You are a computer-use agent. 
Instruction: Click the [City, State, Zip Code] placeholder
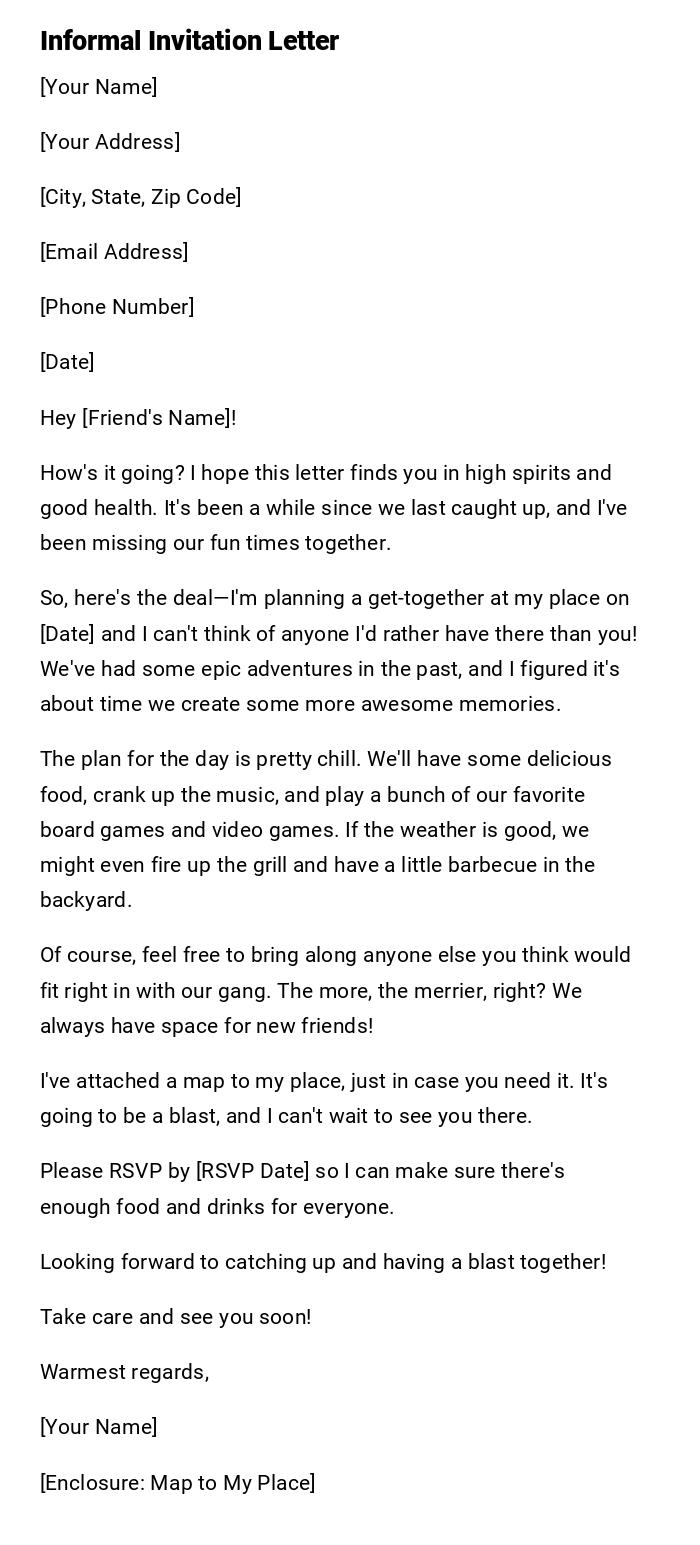140,197
